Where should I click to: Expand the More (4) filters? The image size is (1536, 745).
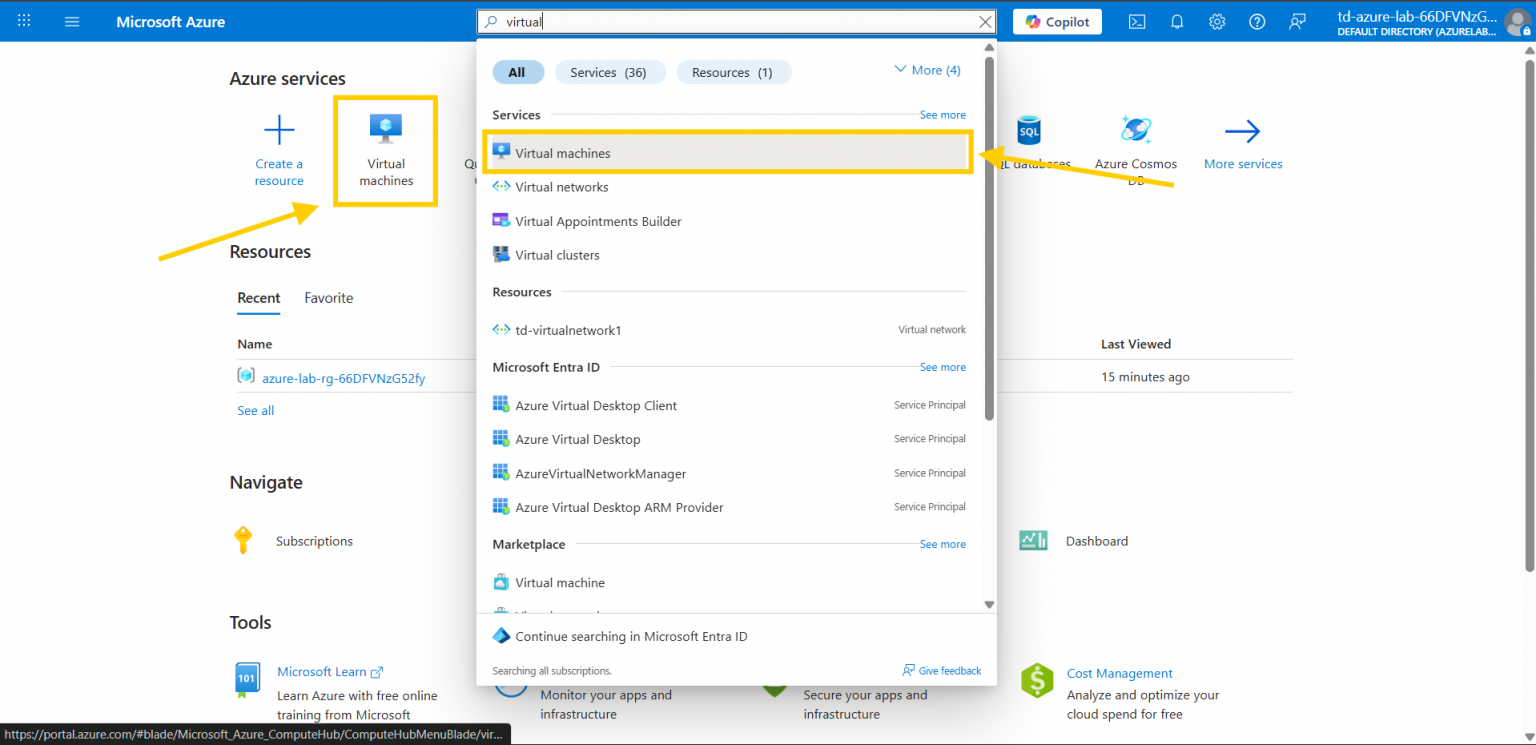pos(927,70)
